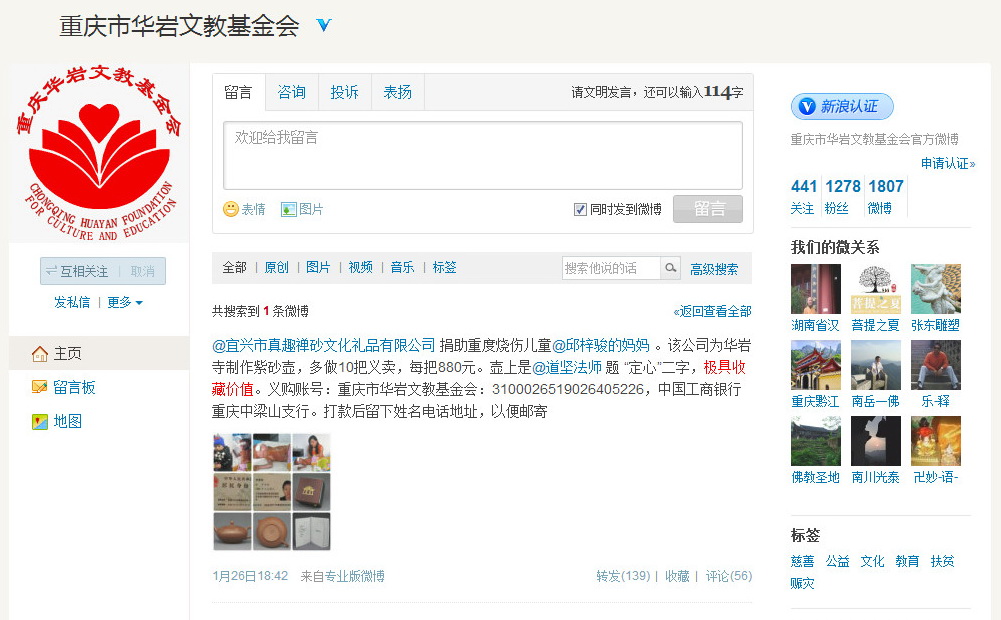
Task: Click the 教育 tag
Action: pos(907,561)
